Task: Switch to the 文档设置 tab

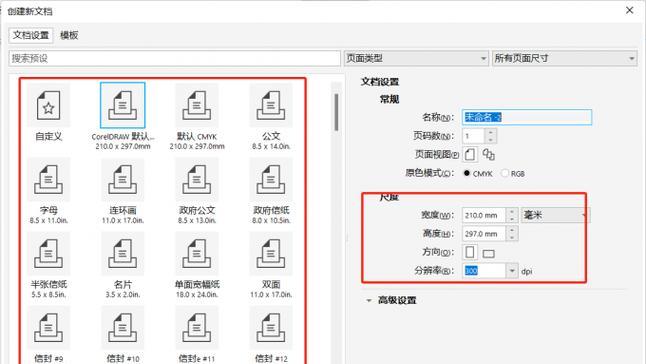Action: click(31, 35)
